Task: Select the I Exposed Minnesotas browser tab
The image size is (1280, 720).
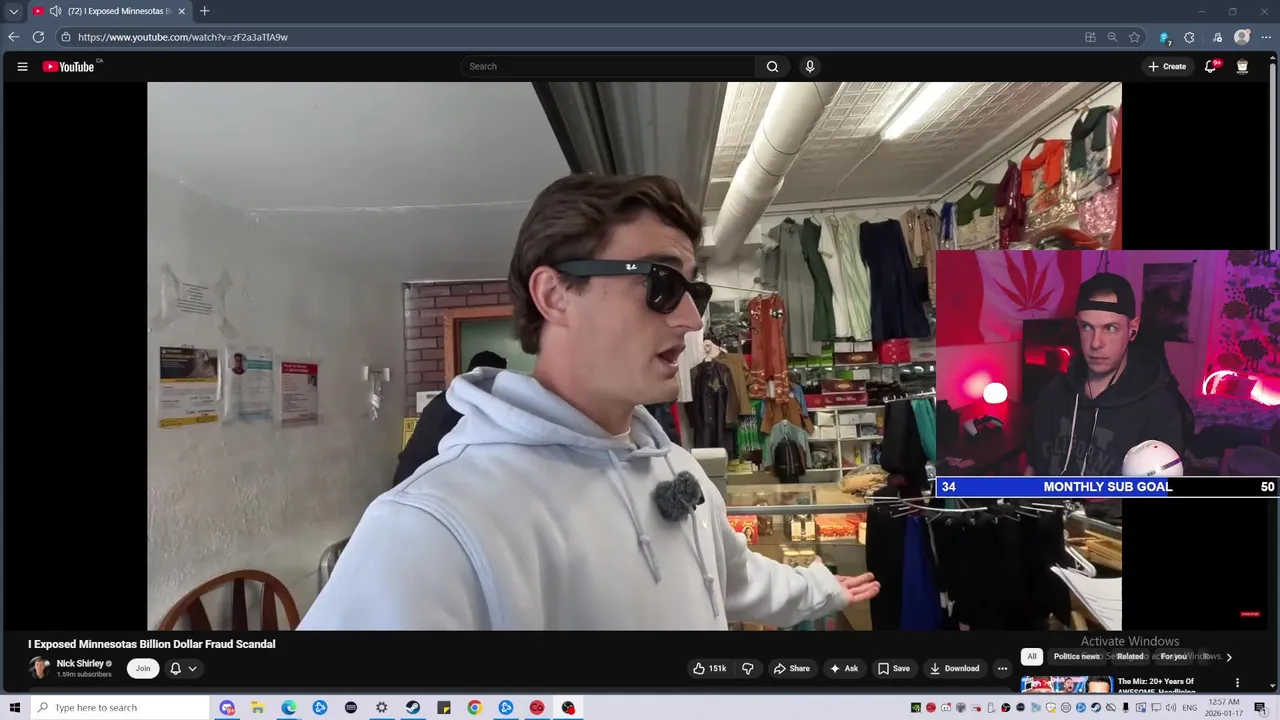Action: point(108,11)
